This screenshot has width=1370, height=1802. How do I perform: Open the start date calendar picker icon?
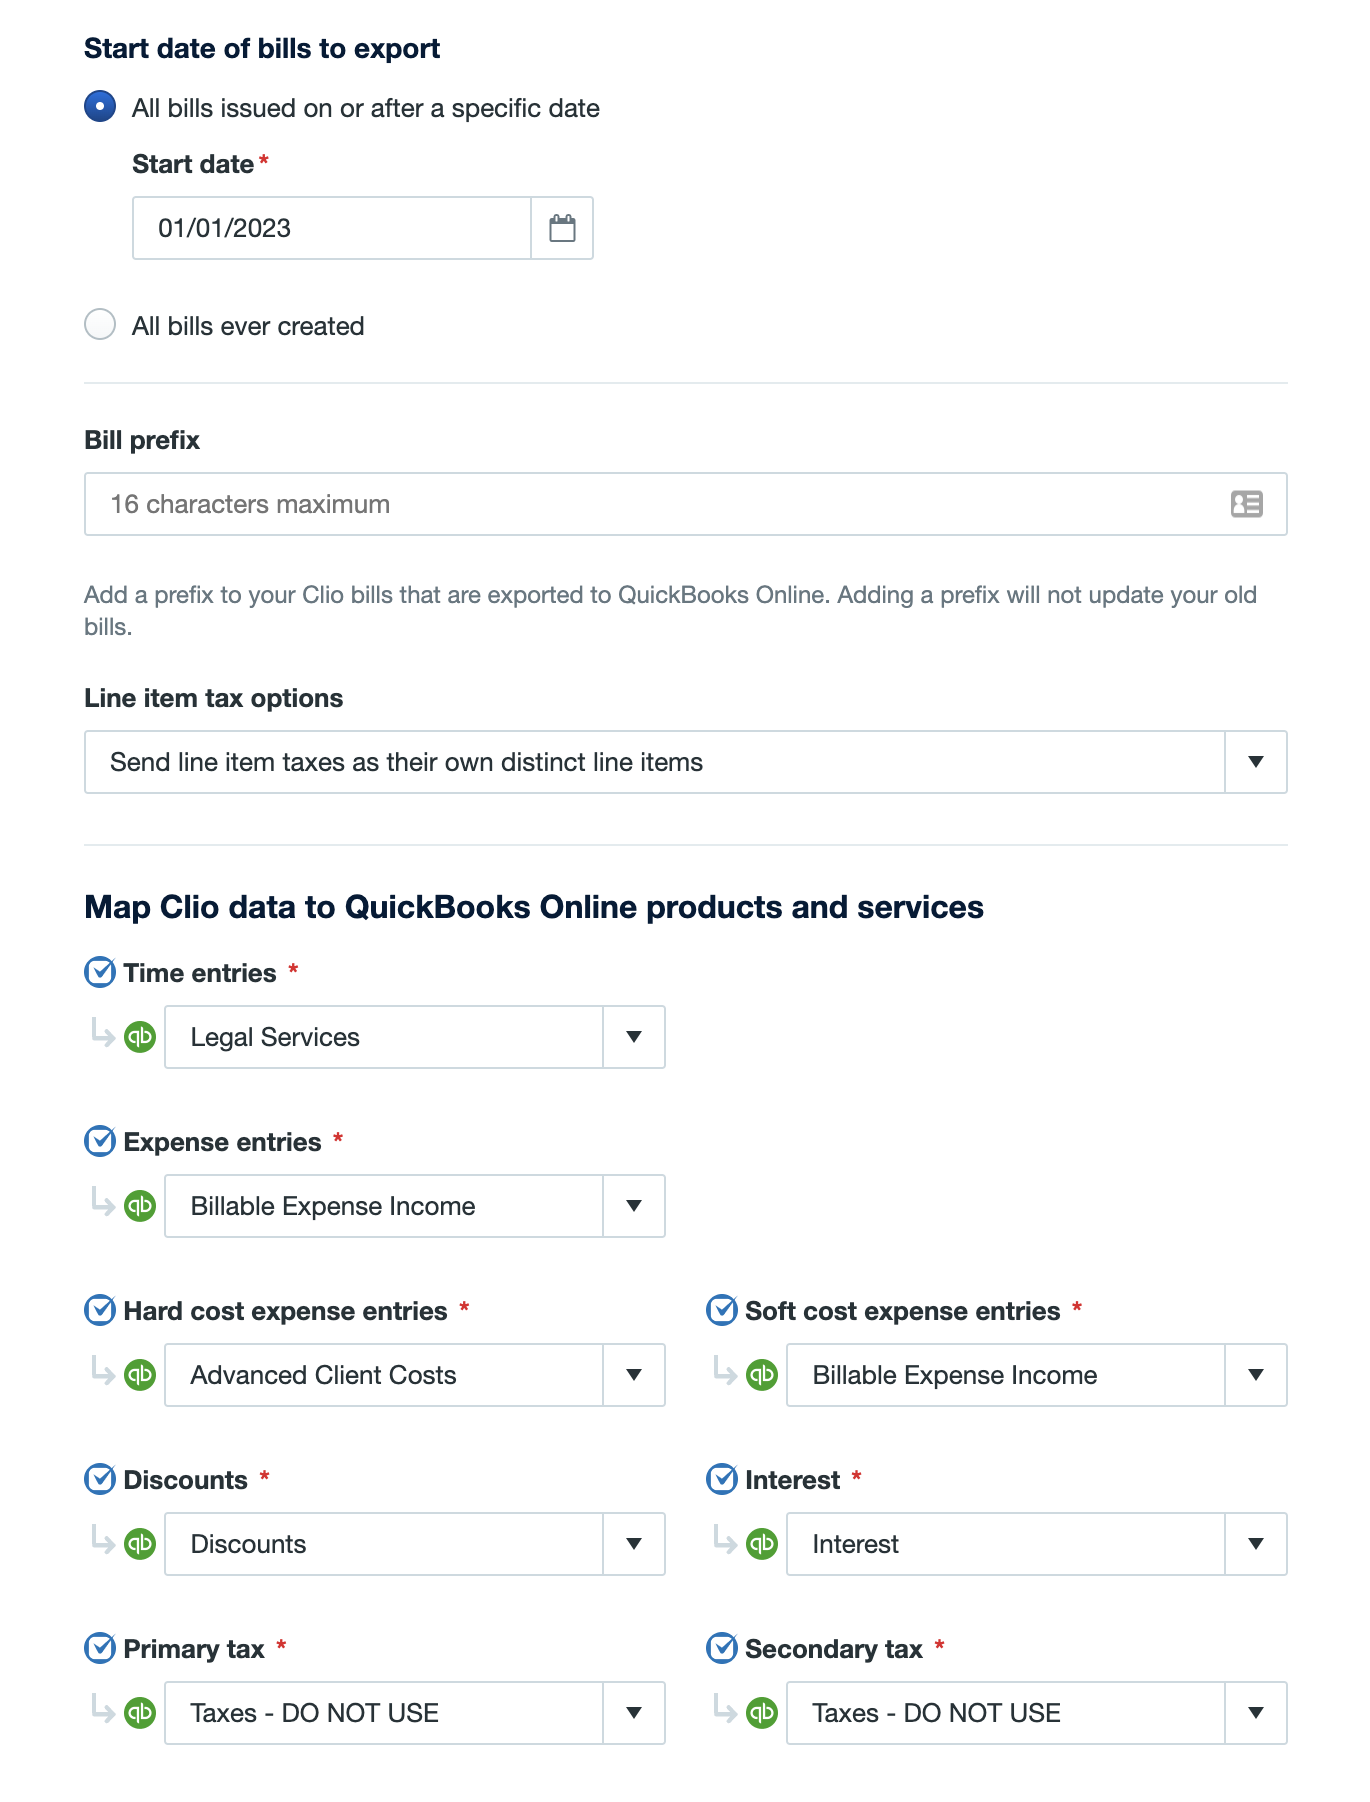(562, 228)
